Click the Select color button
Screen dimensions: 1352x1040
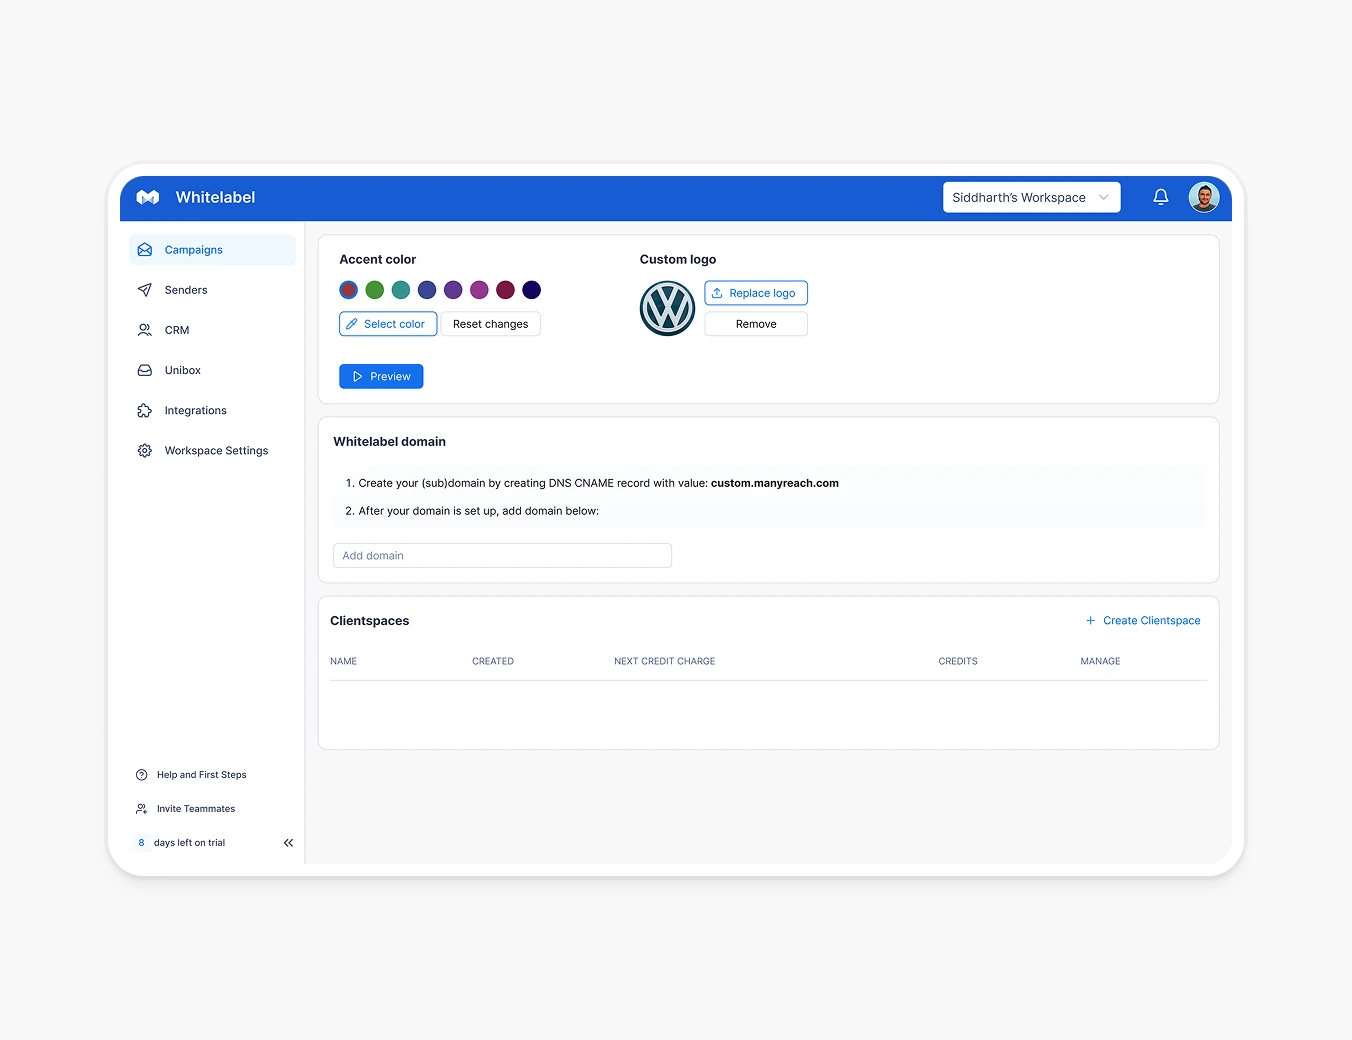pos(387,323)
